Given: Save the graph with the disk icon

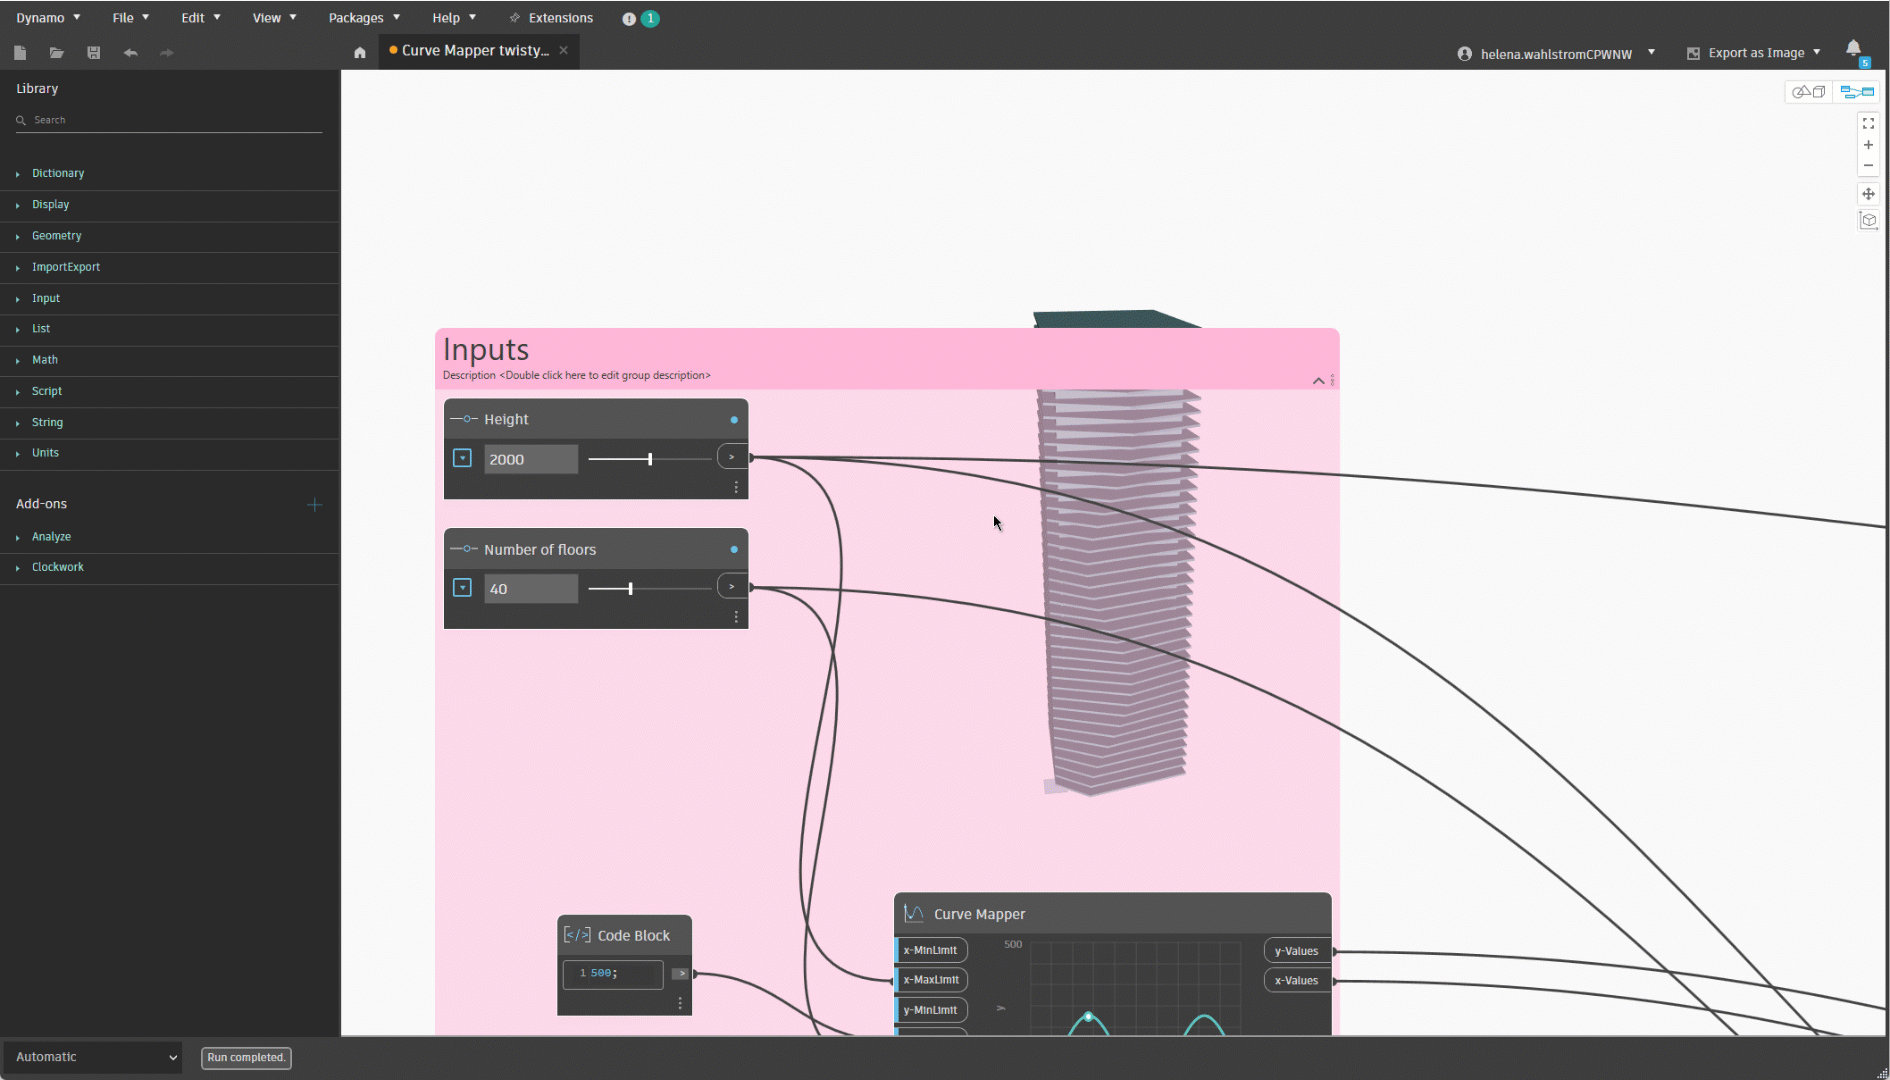Looking at the screenshot, I should [94, 53].
